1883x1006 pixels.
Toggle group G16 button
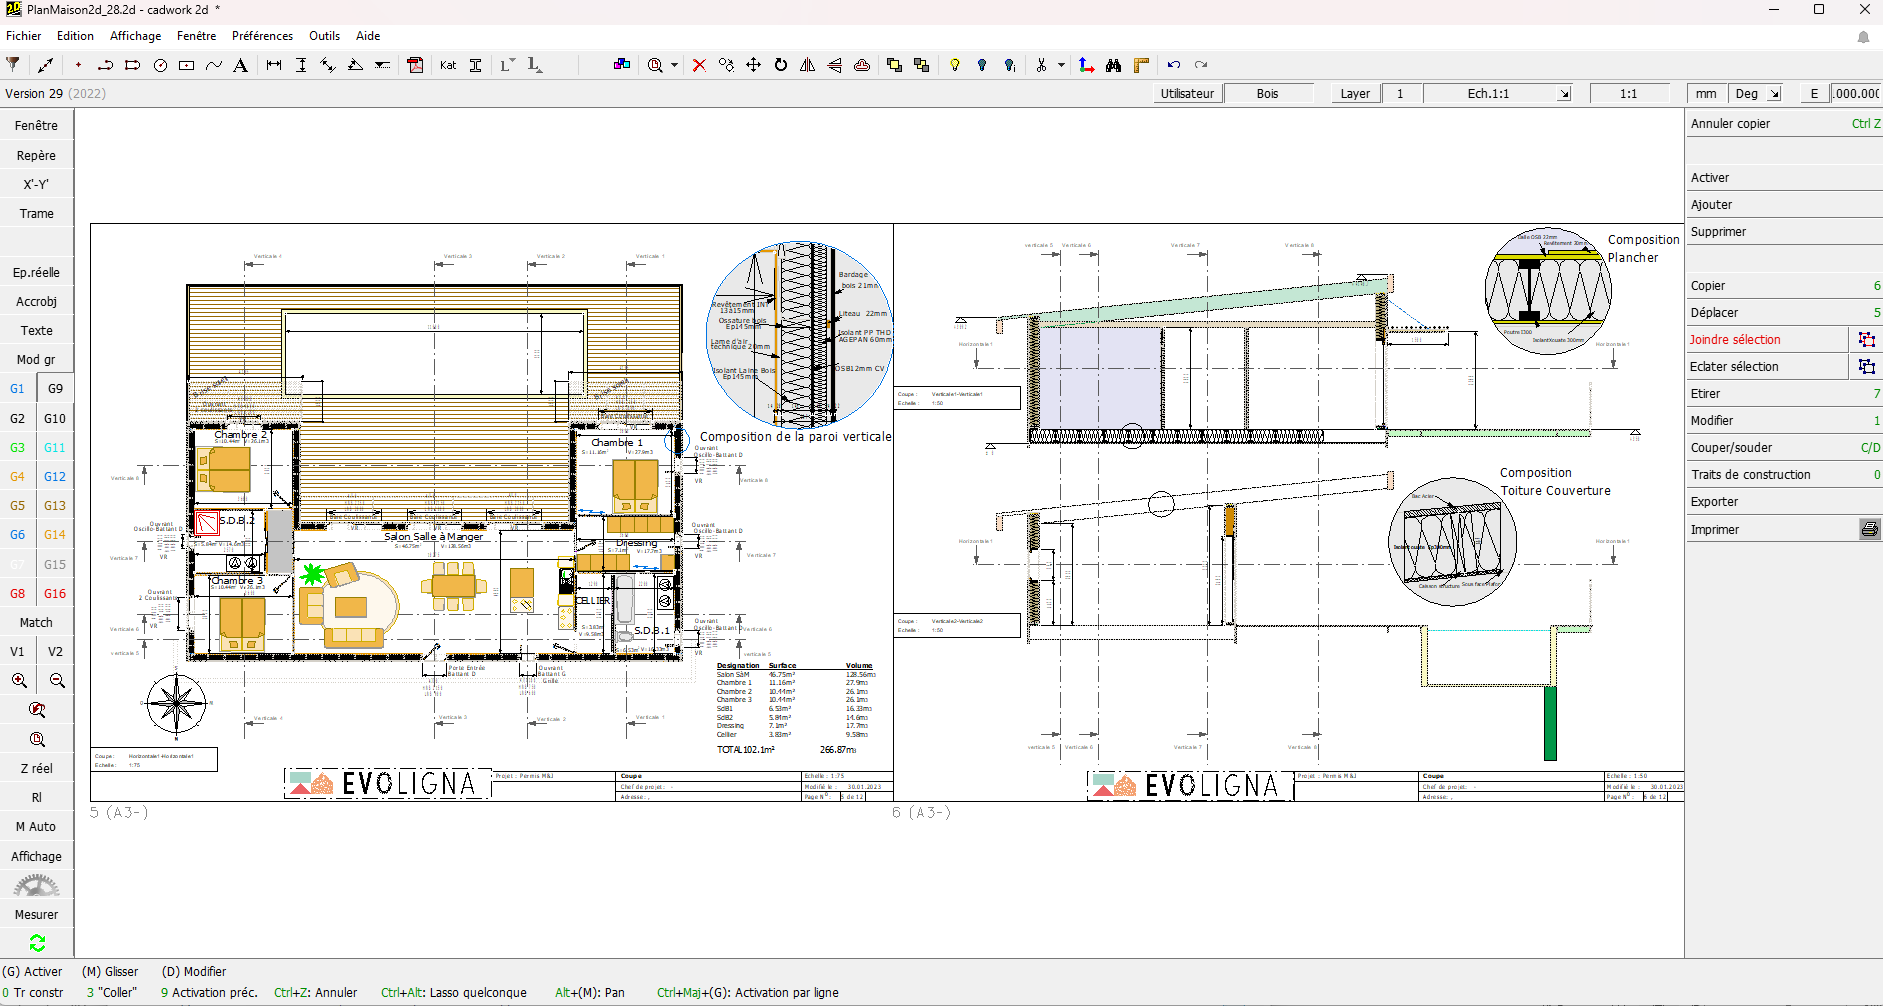coord(55,594)
